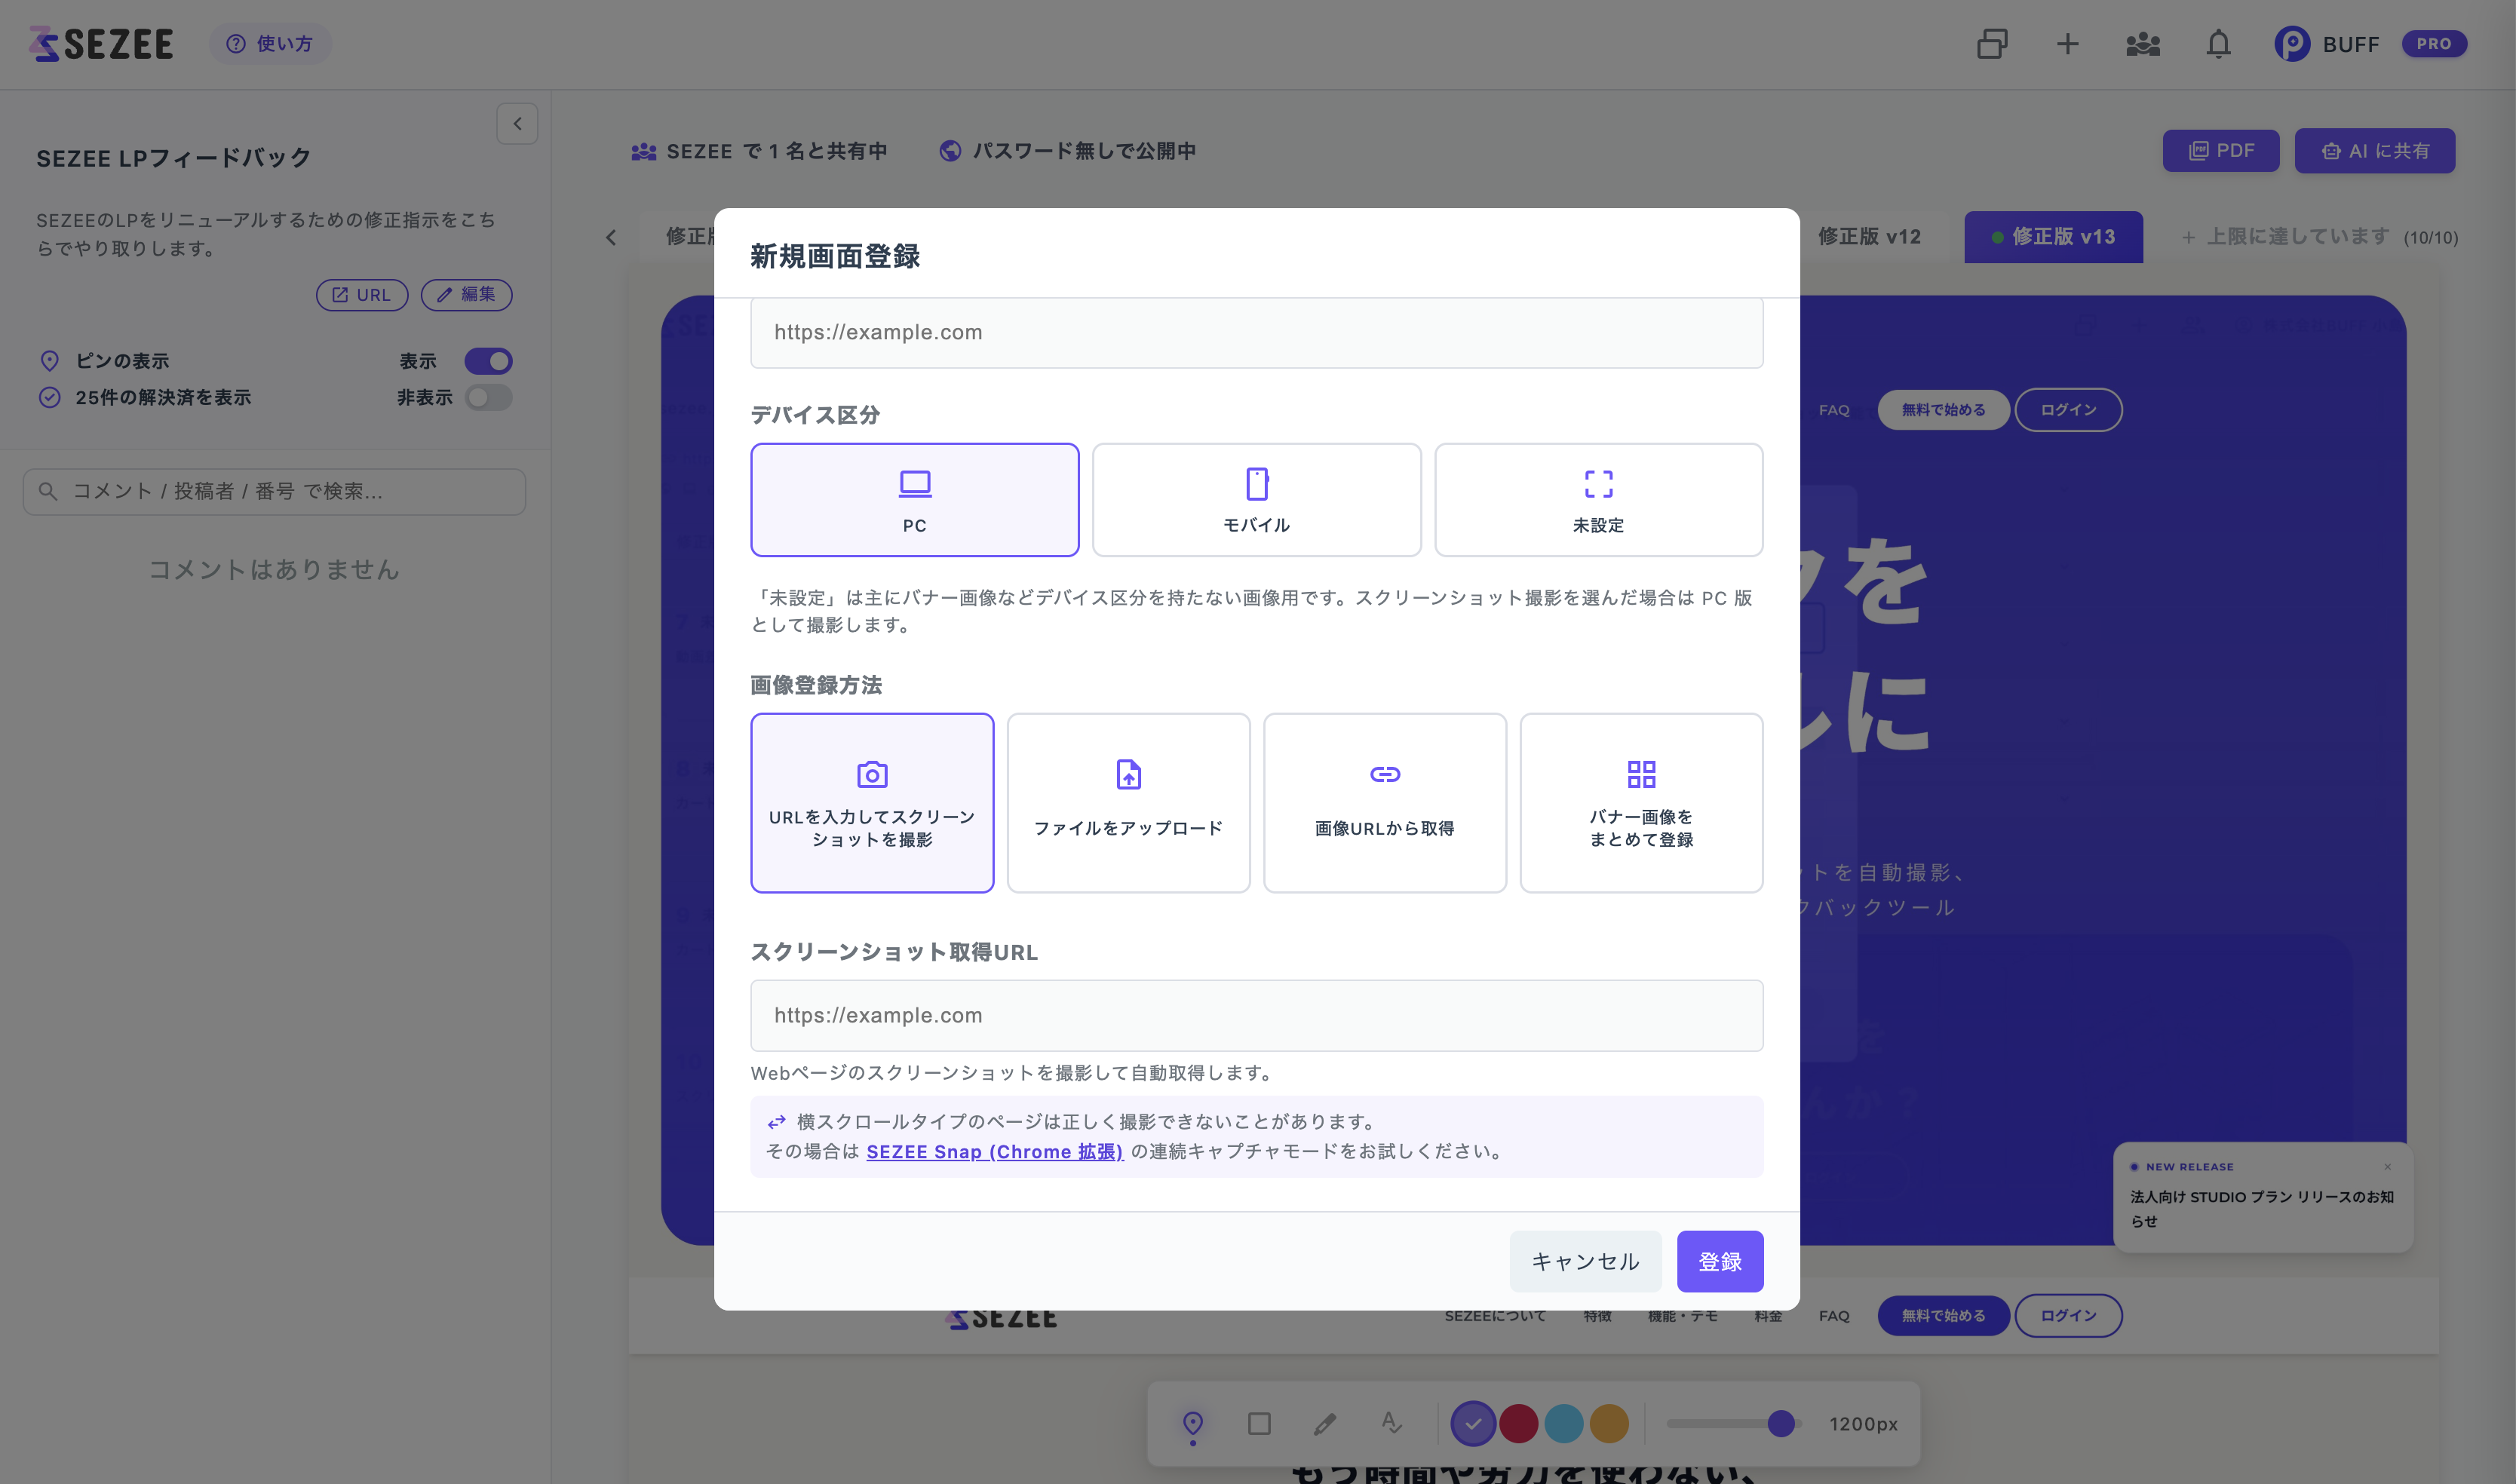Click ログイン in background page header

(x=2068, y=410)
